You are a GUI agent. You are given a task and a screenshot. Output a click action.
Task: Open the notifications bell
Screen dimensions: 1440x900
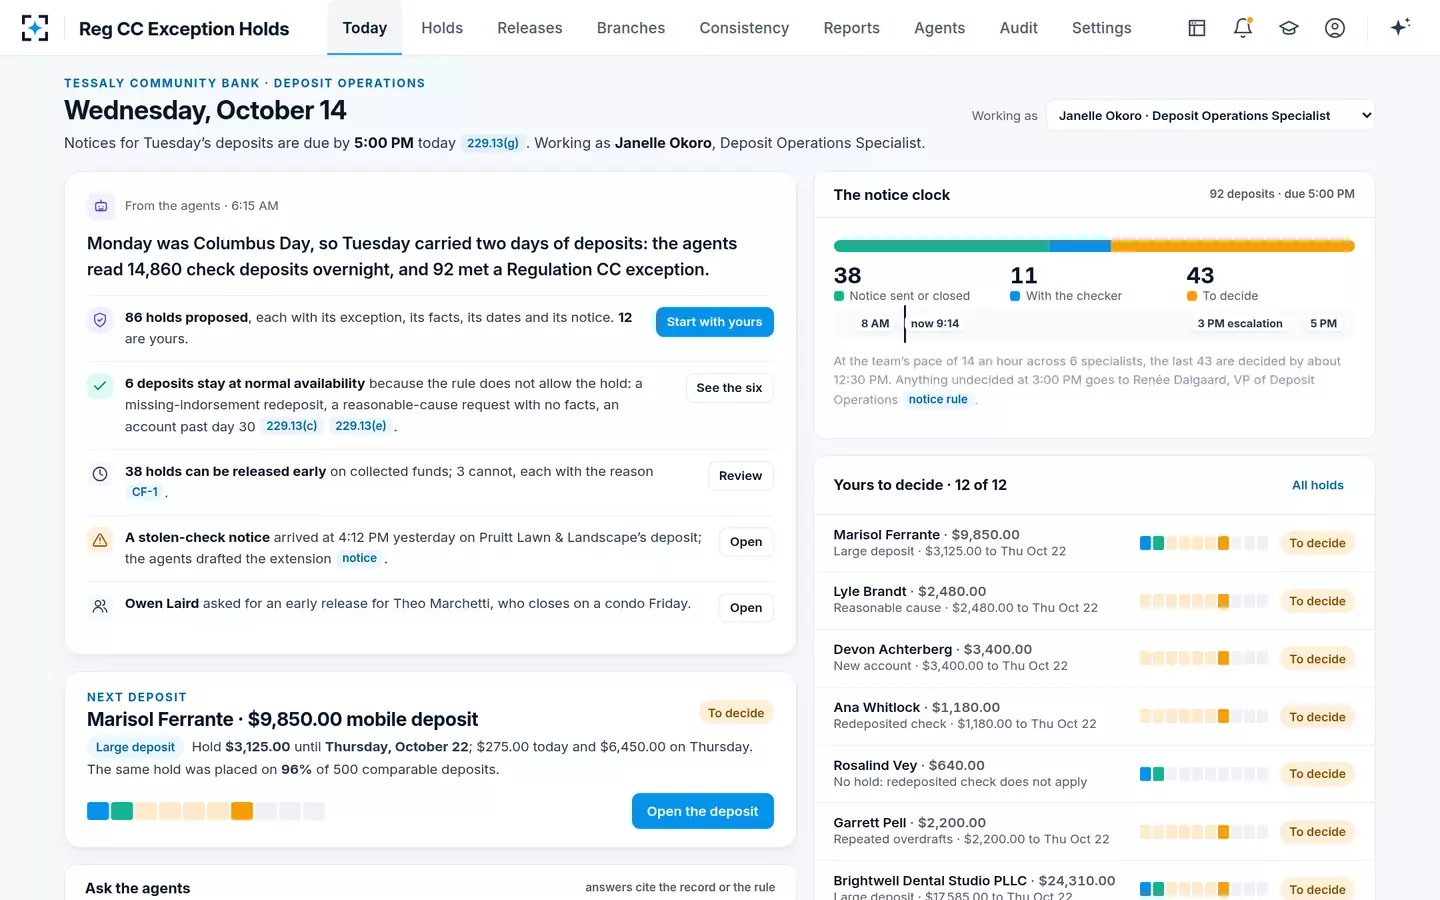tap(1243, 28)
